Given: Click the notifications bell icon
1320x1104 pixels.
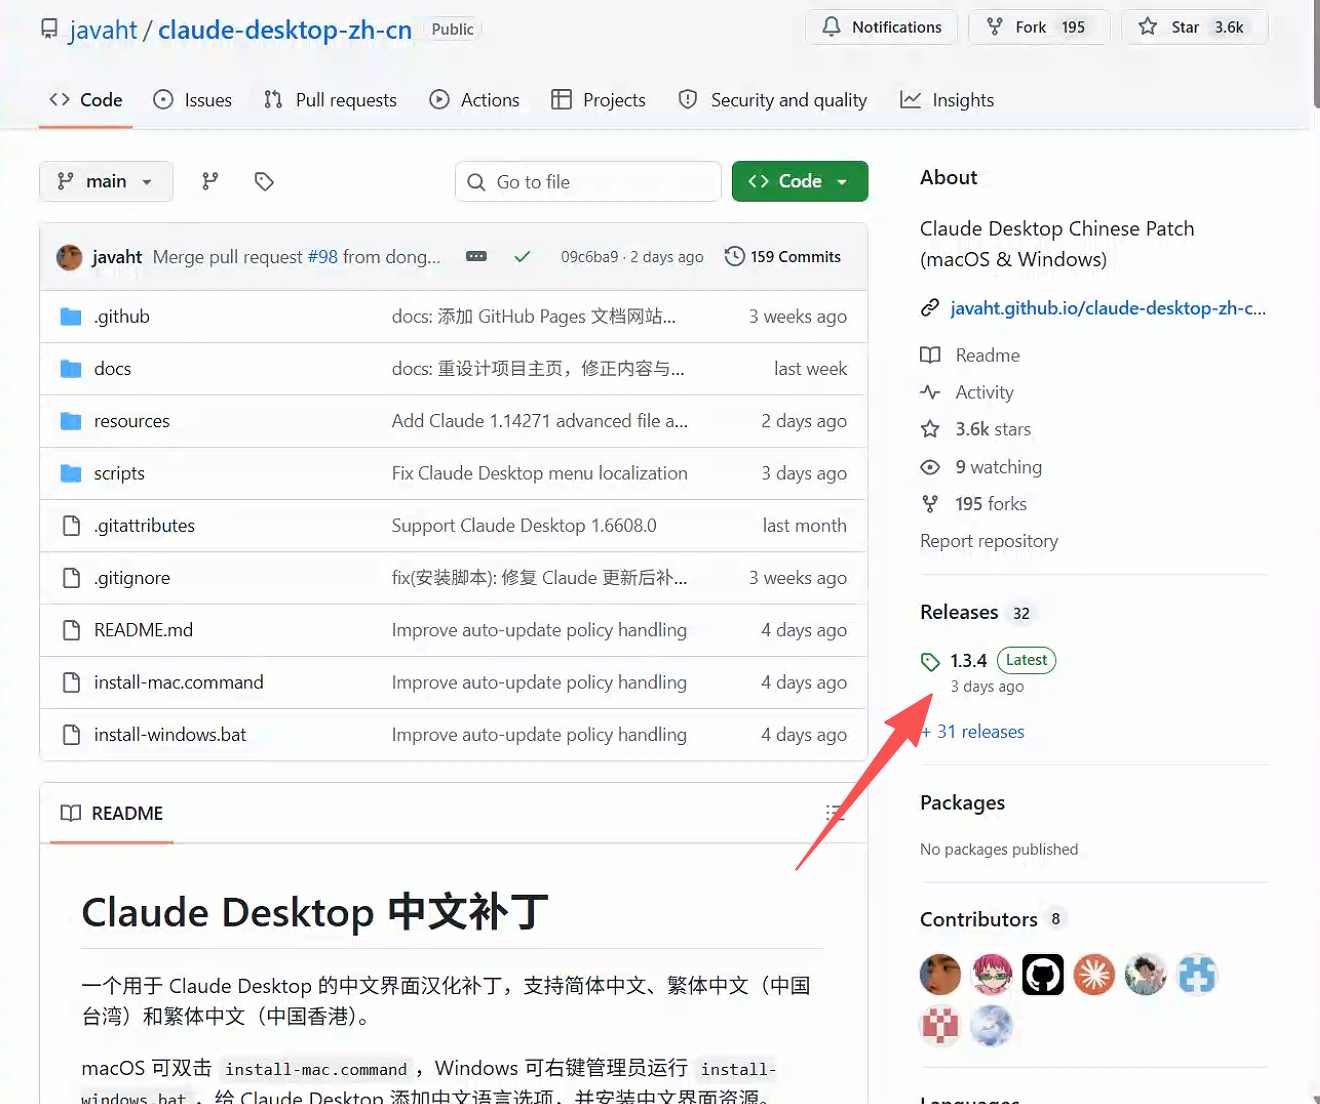Looking at the screenshot, I should 831,27.
